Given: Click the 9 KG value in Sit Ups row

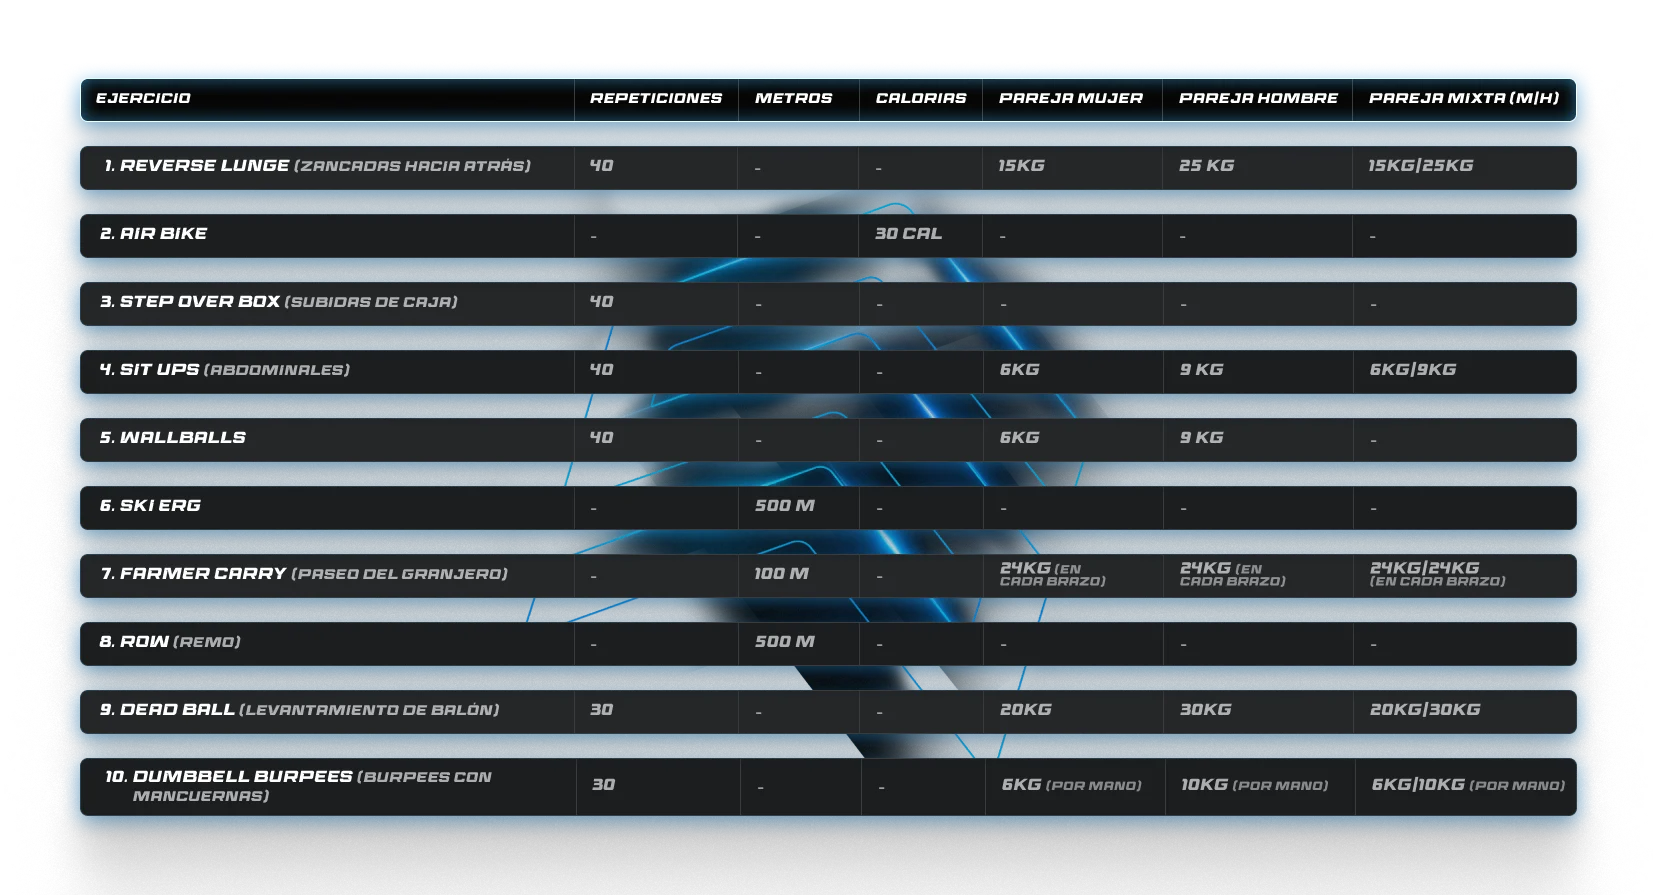Looking at the screenshot, I should [1201, 370].
